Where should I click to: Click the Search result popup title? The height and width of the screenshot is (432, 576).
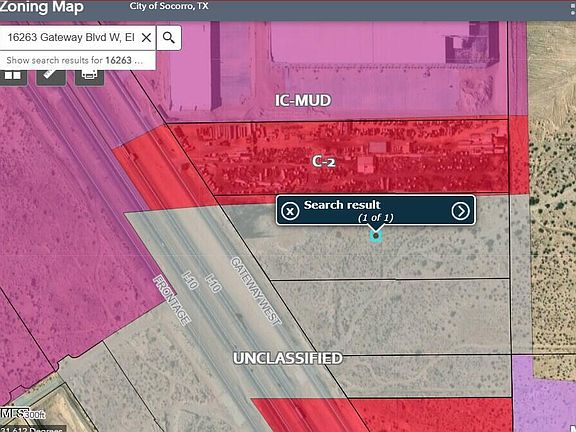click(x=342, y=205)
